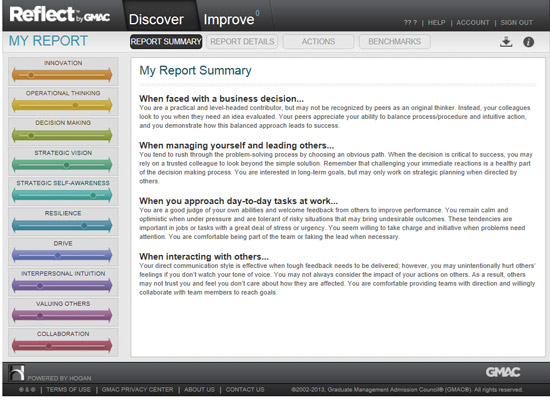The image size is (550, 401).
Task: Open the Report Details tab
Action: coord(242,41)
